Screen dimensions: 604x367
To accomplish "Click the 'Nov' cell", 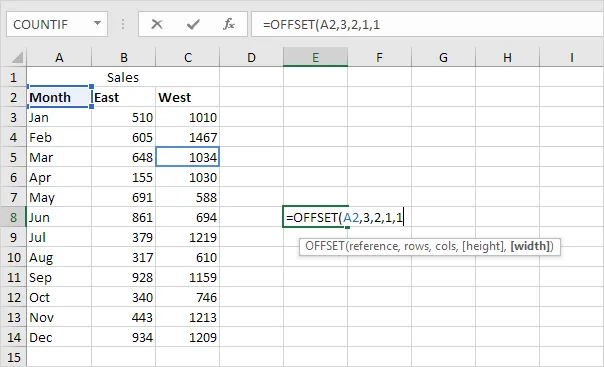I will pos(59,317).
